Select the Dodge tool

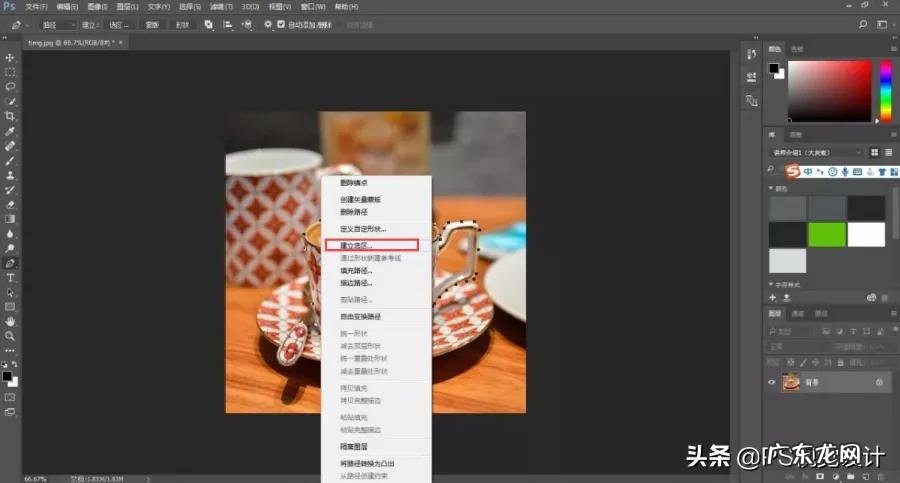(10, 249)
